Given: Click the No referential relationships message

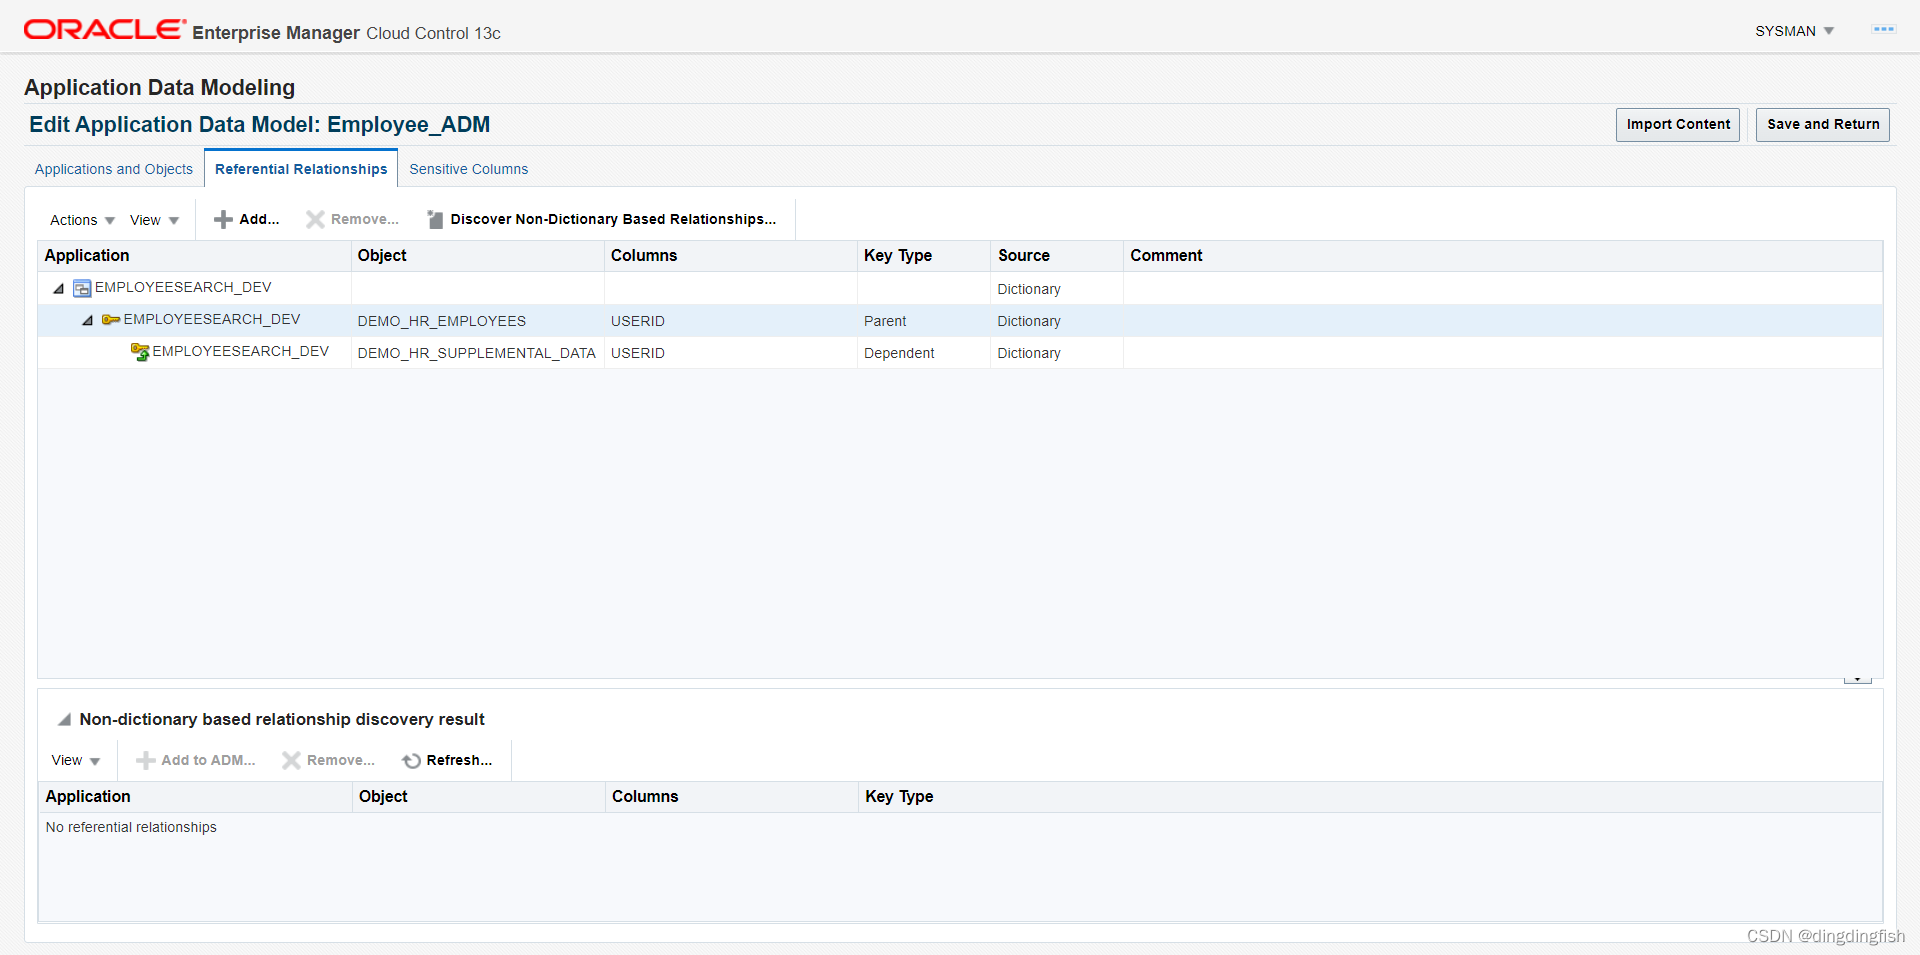Looking at the screenshot, I should pyautogui.click(x=131, y=827).
